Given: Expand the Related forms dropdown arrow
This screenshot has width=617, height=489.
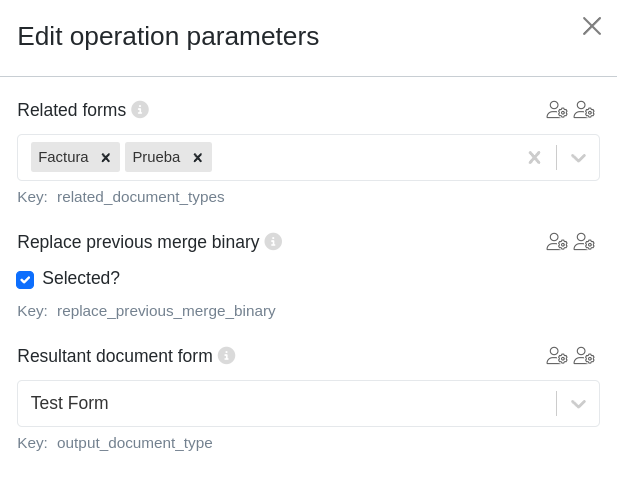Looking at the screenshot, I should click(x=578, y=158).
